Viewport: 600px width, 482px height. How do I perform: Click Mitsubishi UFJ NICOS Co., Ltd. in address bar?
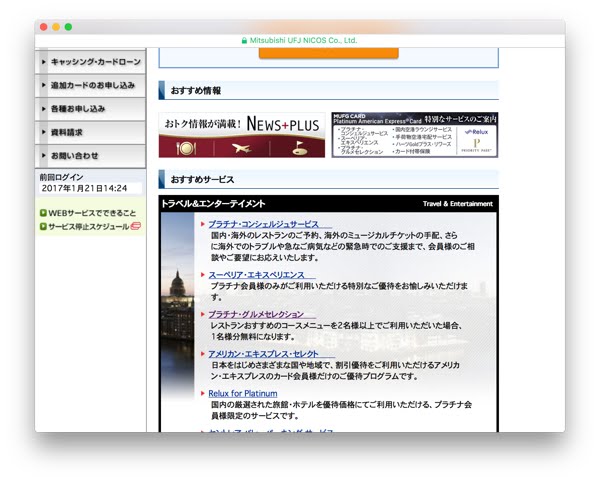pos(303,41)
